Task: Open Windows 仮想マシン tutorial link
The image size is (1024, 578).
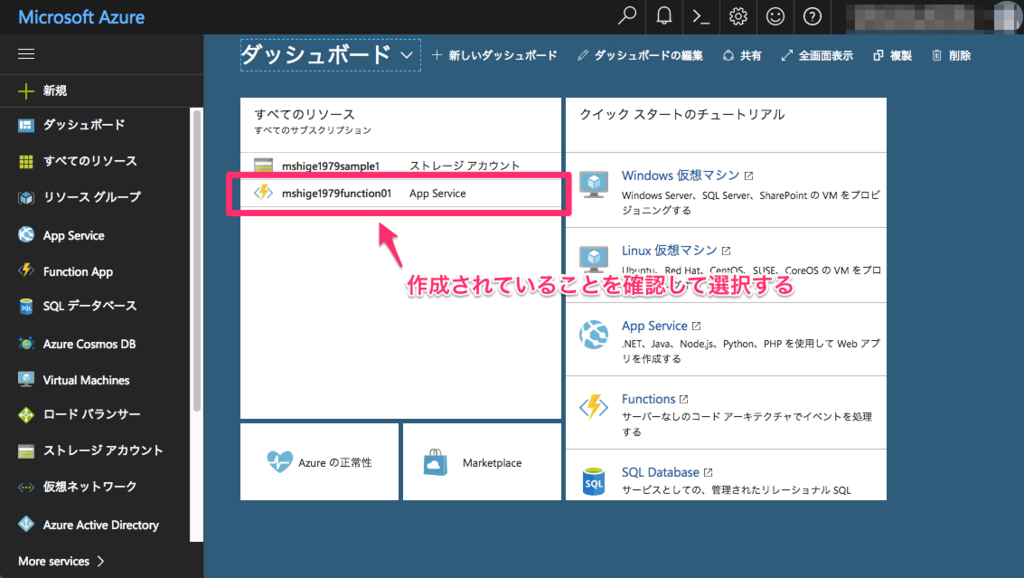Action: click(680, 176)
